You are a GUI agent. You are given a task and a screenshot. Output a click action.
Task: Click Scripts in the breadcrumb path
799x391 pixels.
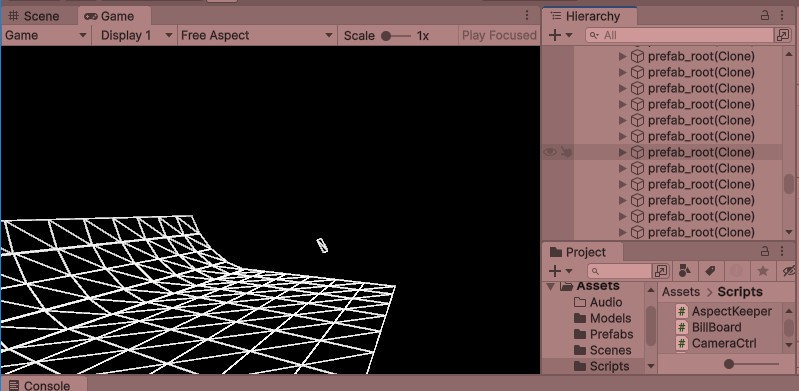[740, 292]
